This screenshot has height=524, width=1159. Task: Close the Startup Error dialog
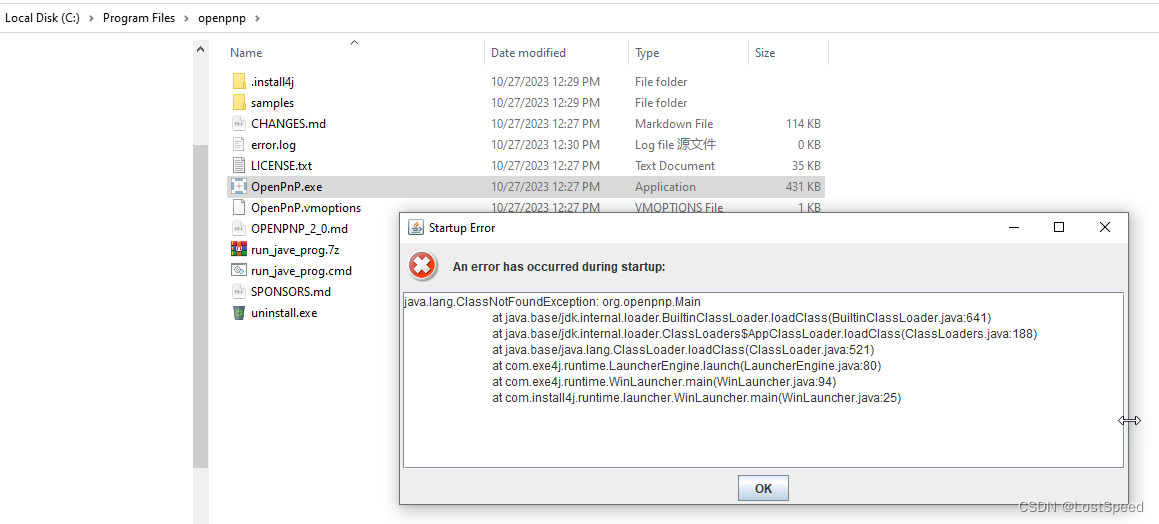pos(1104,228)
